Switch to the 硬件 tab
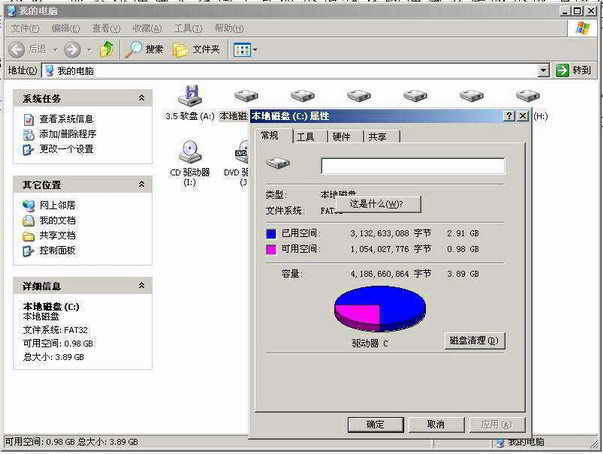Viewport: 603px width, 454px height. click(x=341, y=137)
